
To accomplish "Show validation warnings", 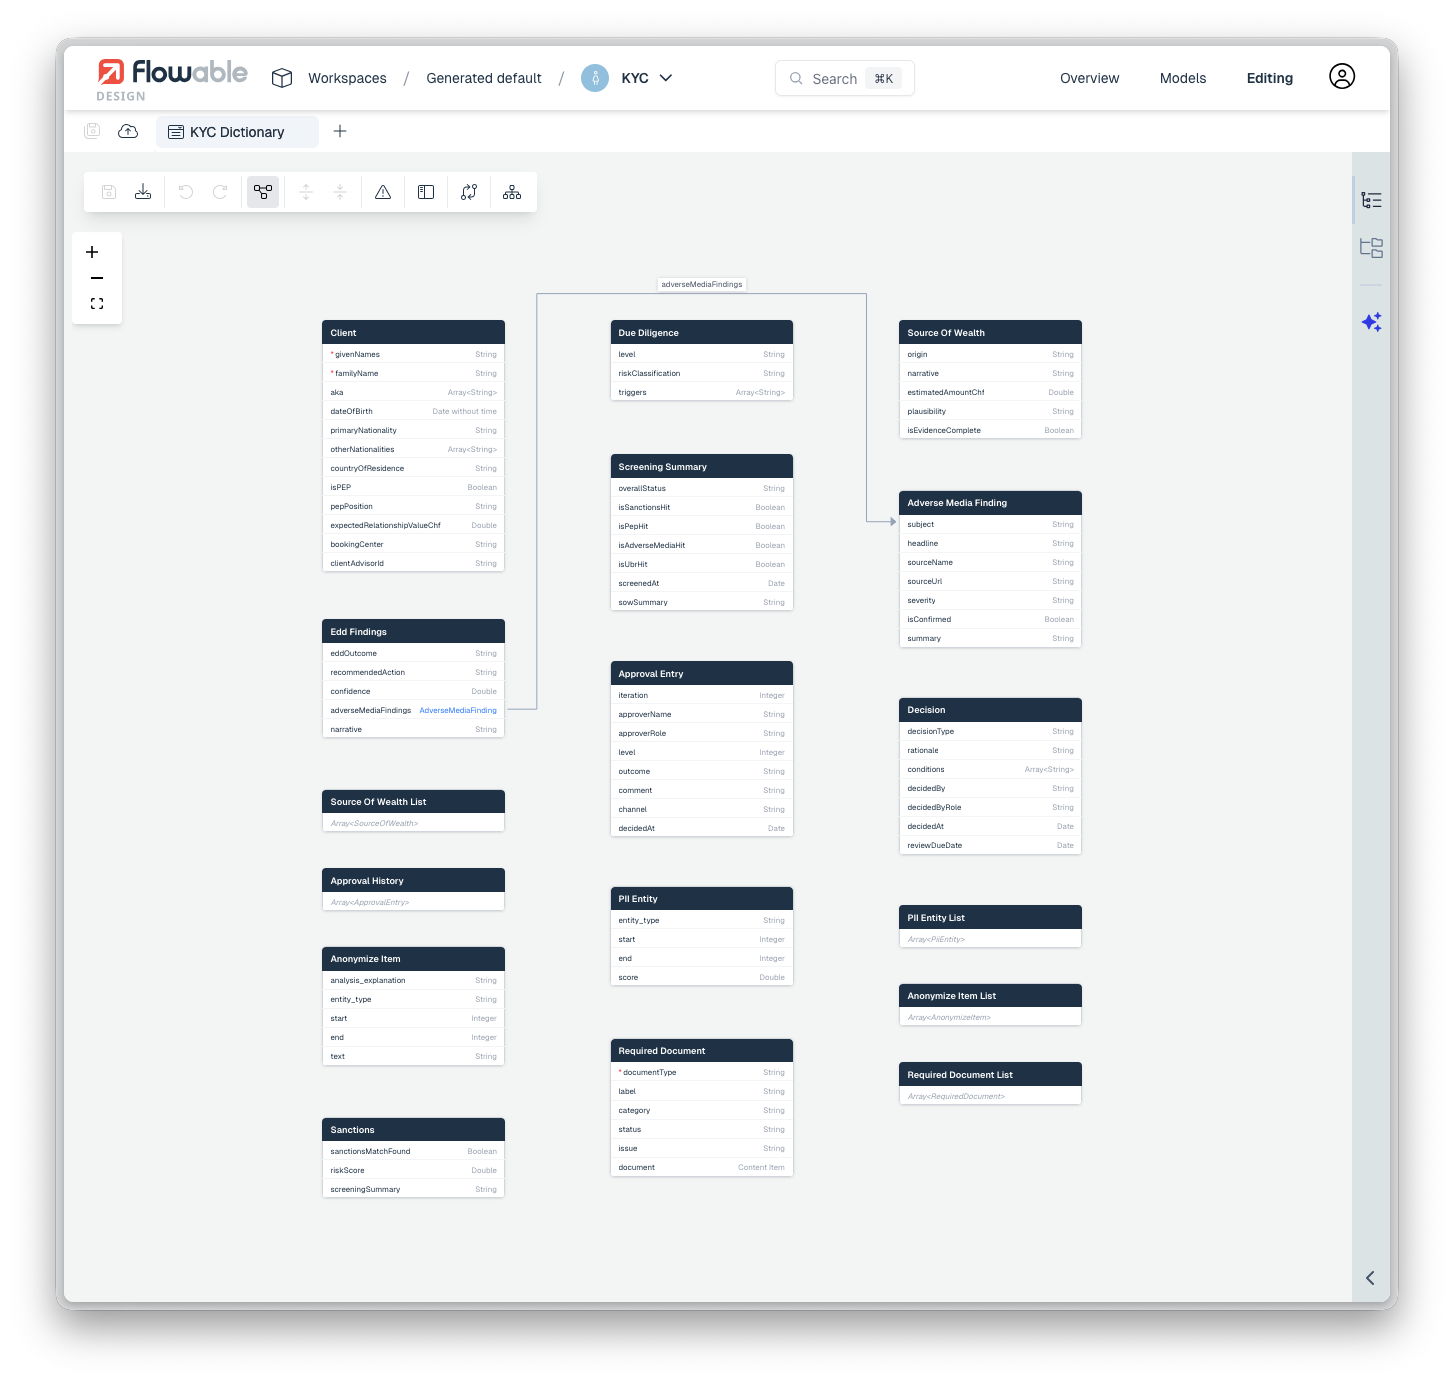I will pyautogui.click(x=383, y=192).
